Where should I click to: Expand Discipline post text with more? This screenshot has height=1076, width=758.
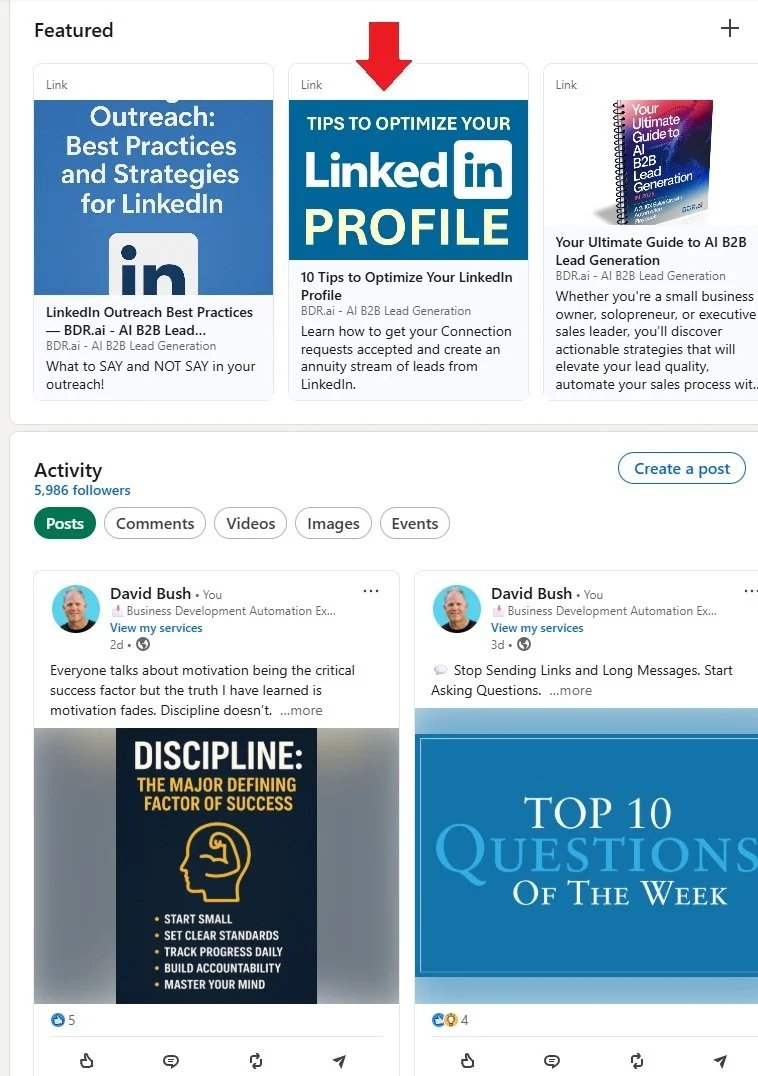(x=301, y=710)
